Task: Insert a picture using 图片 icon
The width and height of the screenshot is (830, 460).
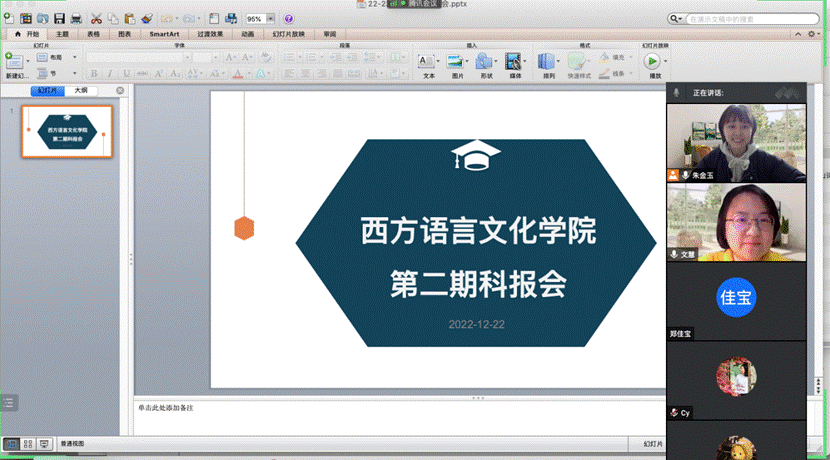Action: [x=457, y=62]
